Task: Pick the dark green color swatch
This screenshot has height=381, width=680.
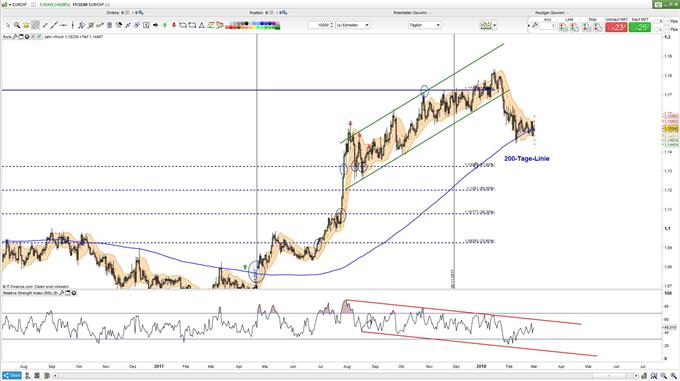Action: [278, 27]
